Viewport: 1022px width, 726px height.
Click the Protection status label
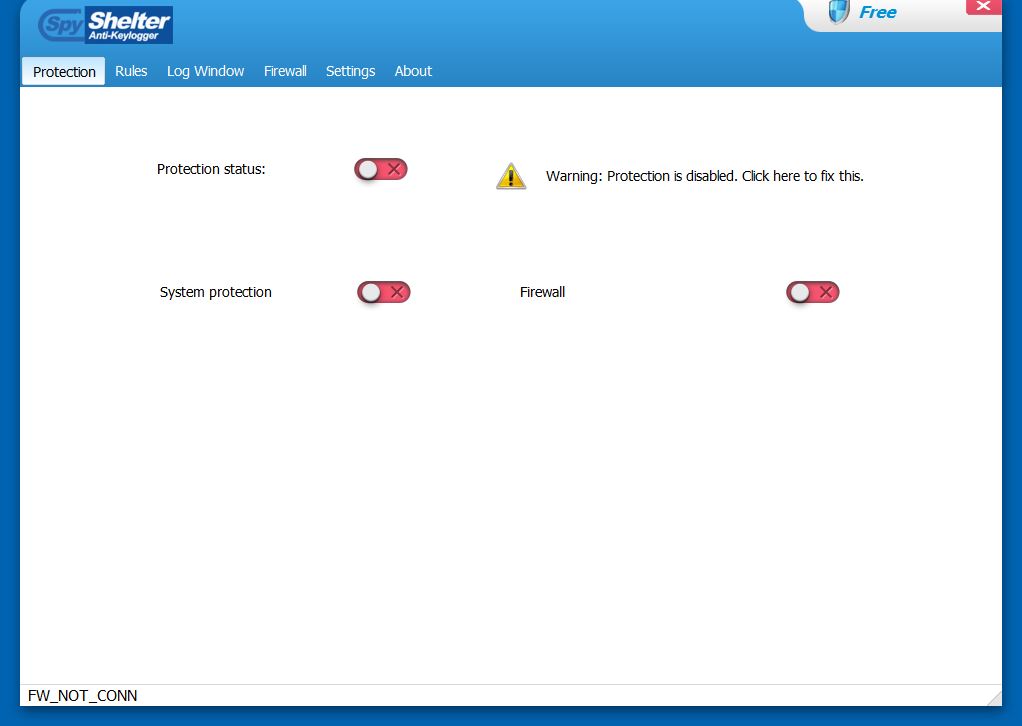(x=211, y=169)
